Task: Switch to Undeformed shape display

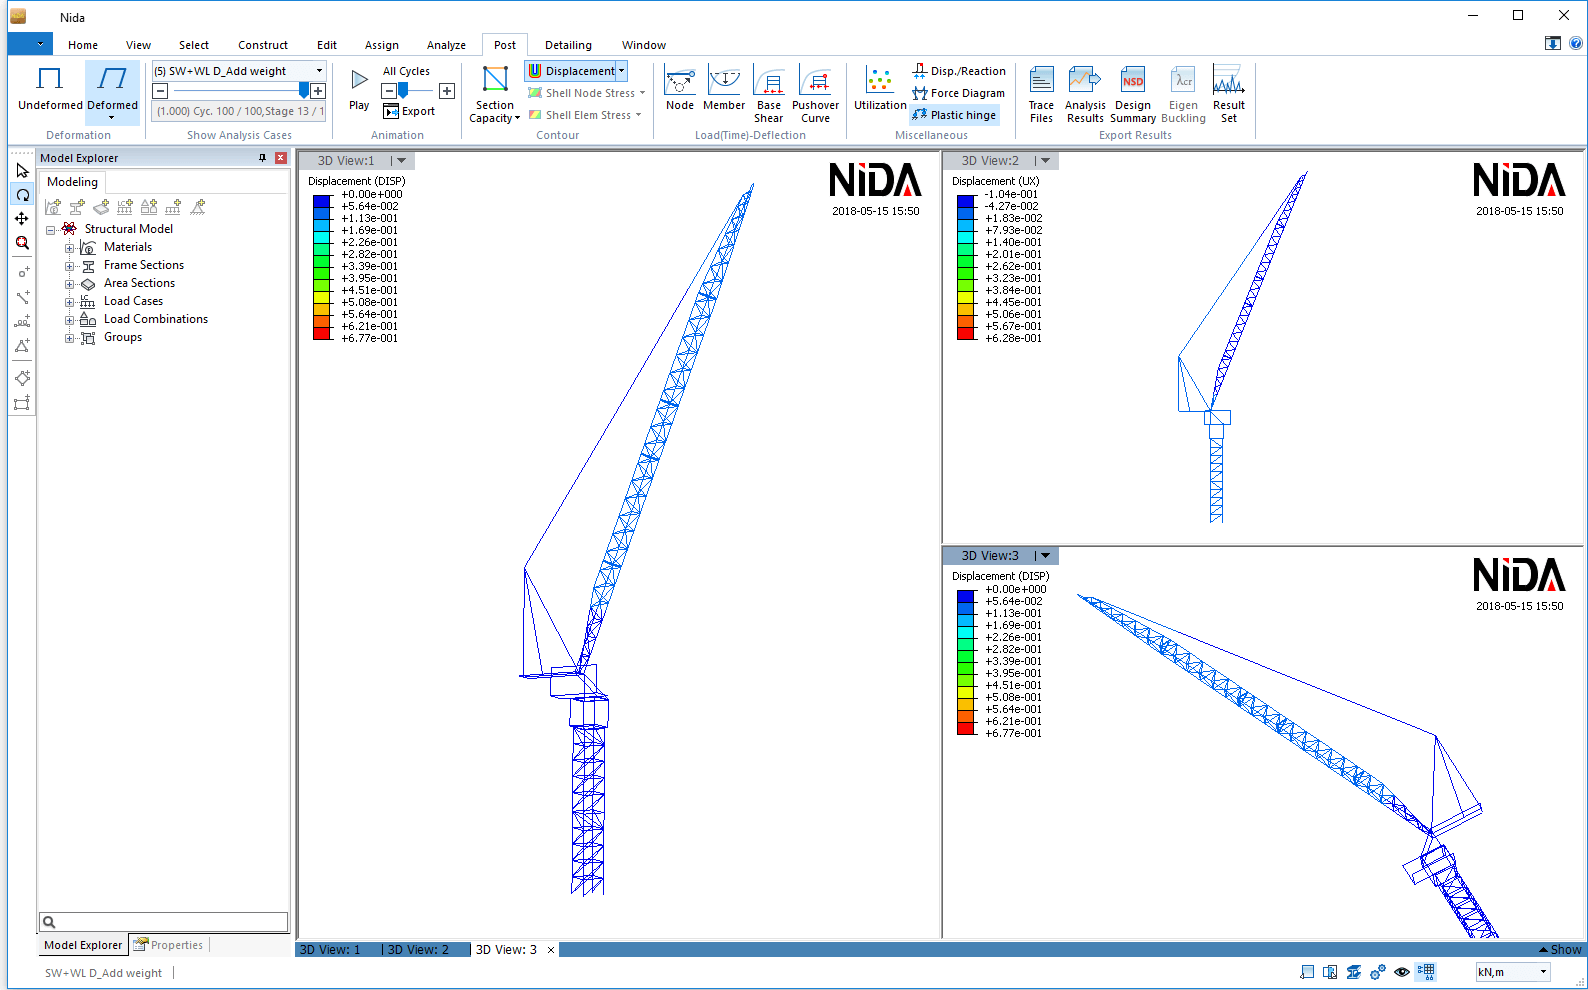Action: pyautogui.click(x=50, y=89)
